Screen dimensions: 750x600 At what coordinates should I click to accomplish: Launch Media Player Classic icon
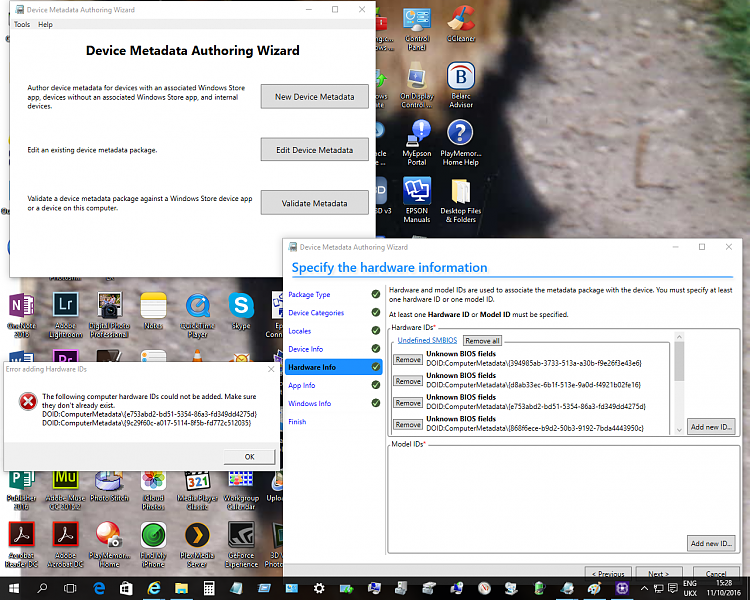click(197, 491)
